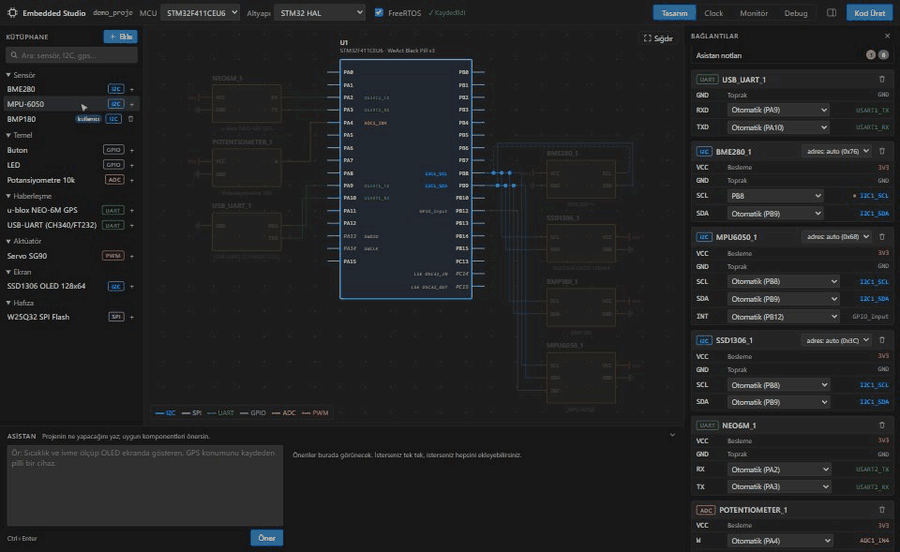
Task: Click I2C legend entry
Action: (165, 413)
